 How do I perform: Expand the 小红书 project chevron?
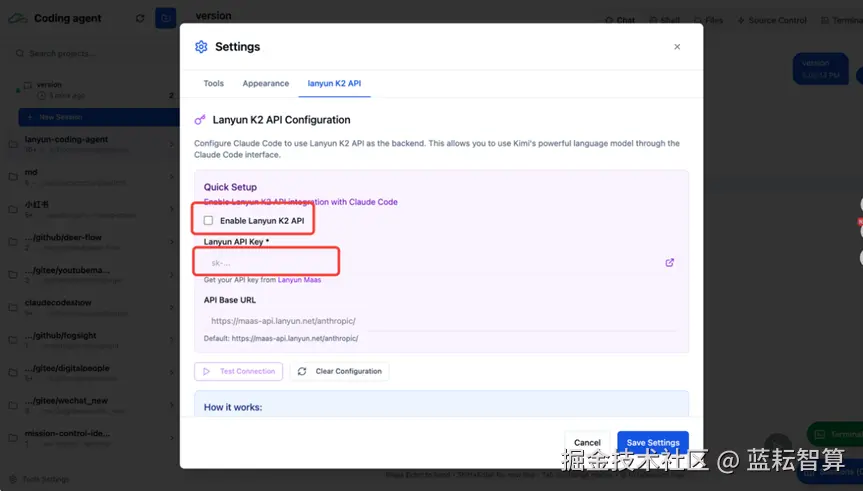point(171,209)
